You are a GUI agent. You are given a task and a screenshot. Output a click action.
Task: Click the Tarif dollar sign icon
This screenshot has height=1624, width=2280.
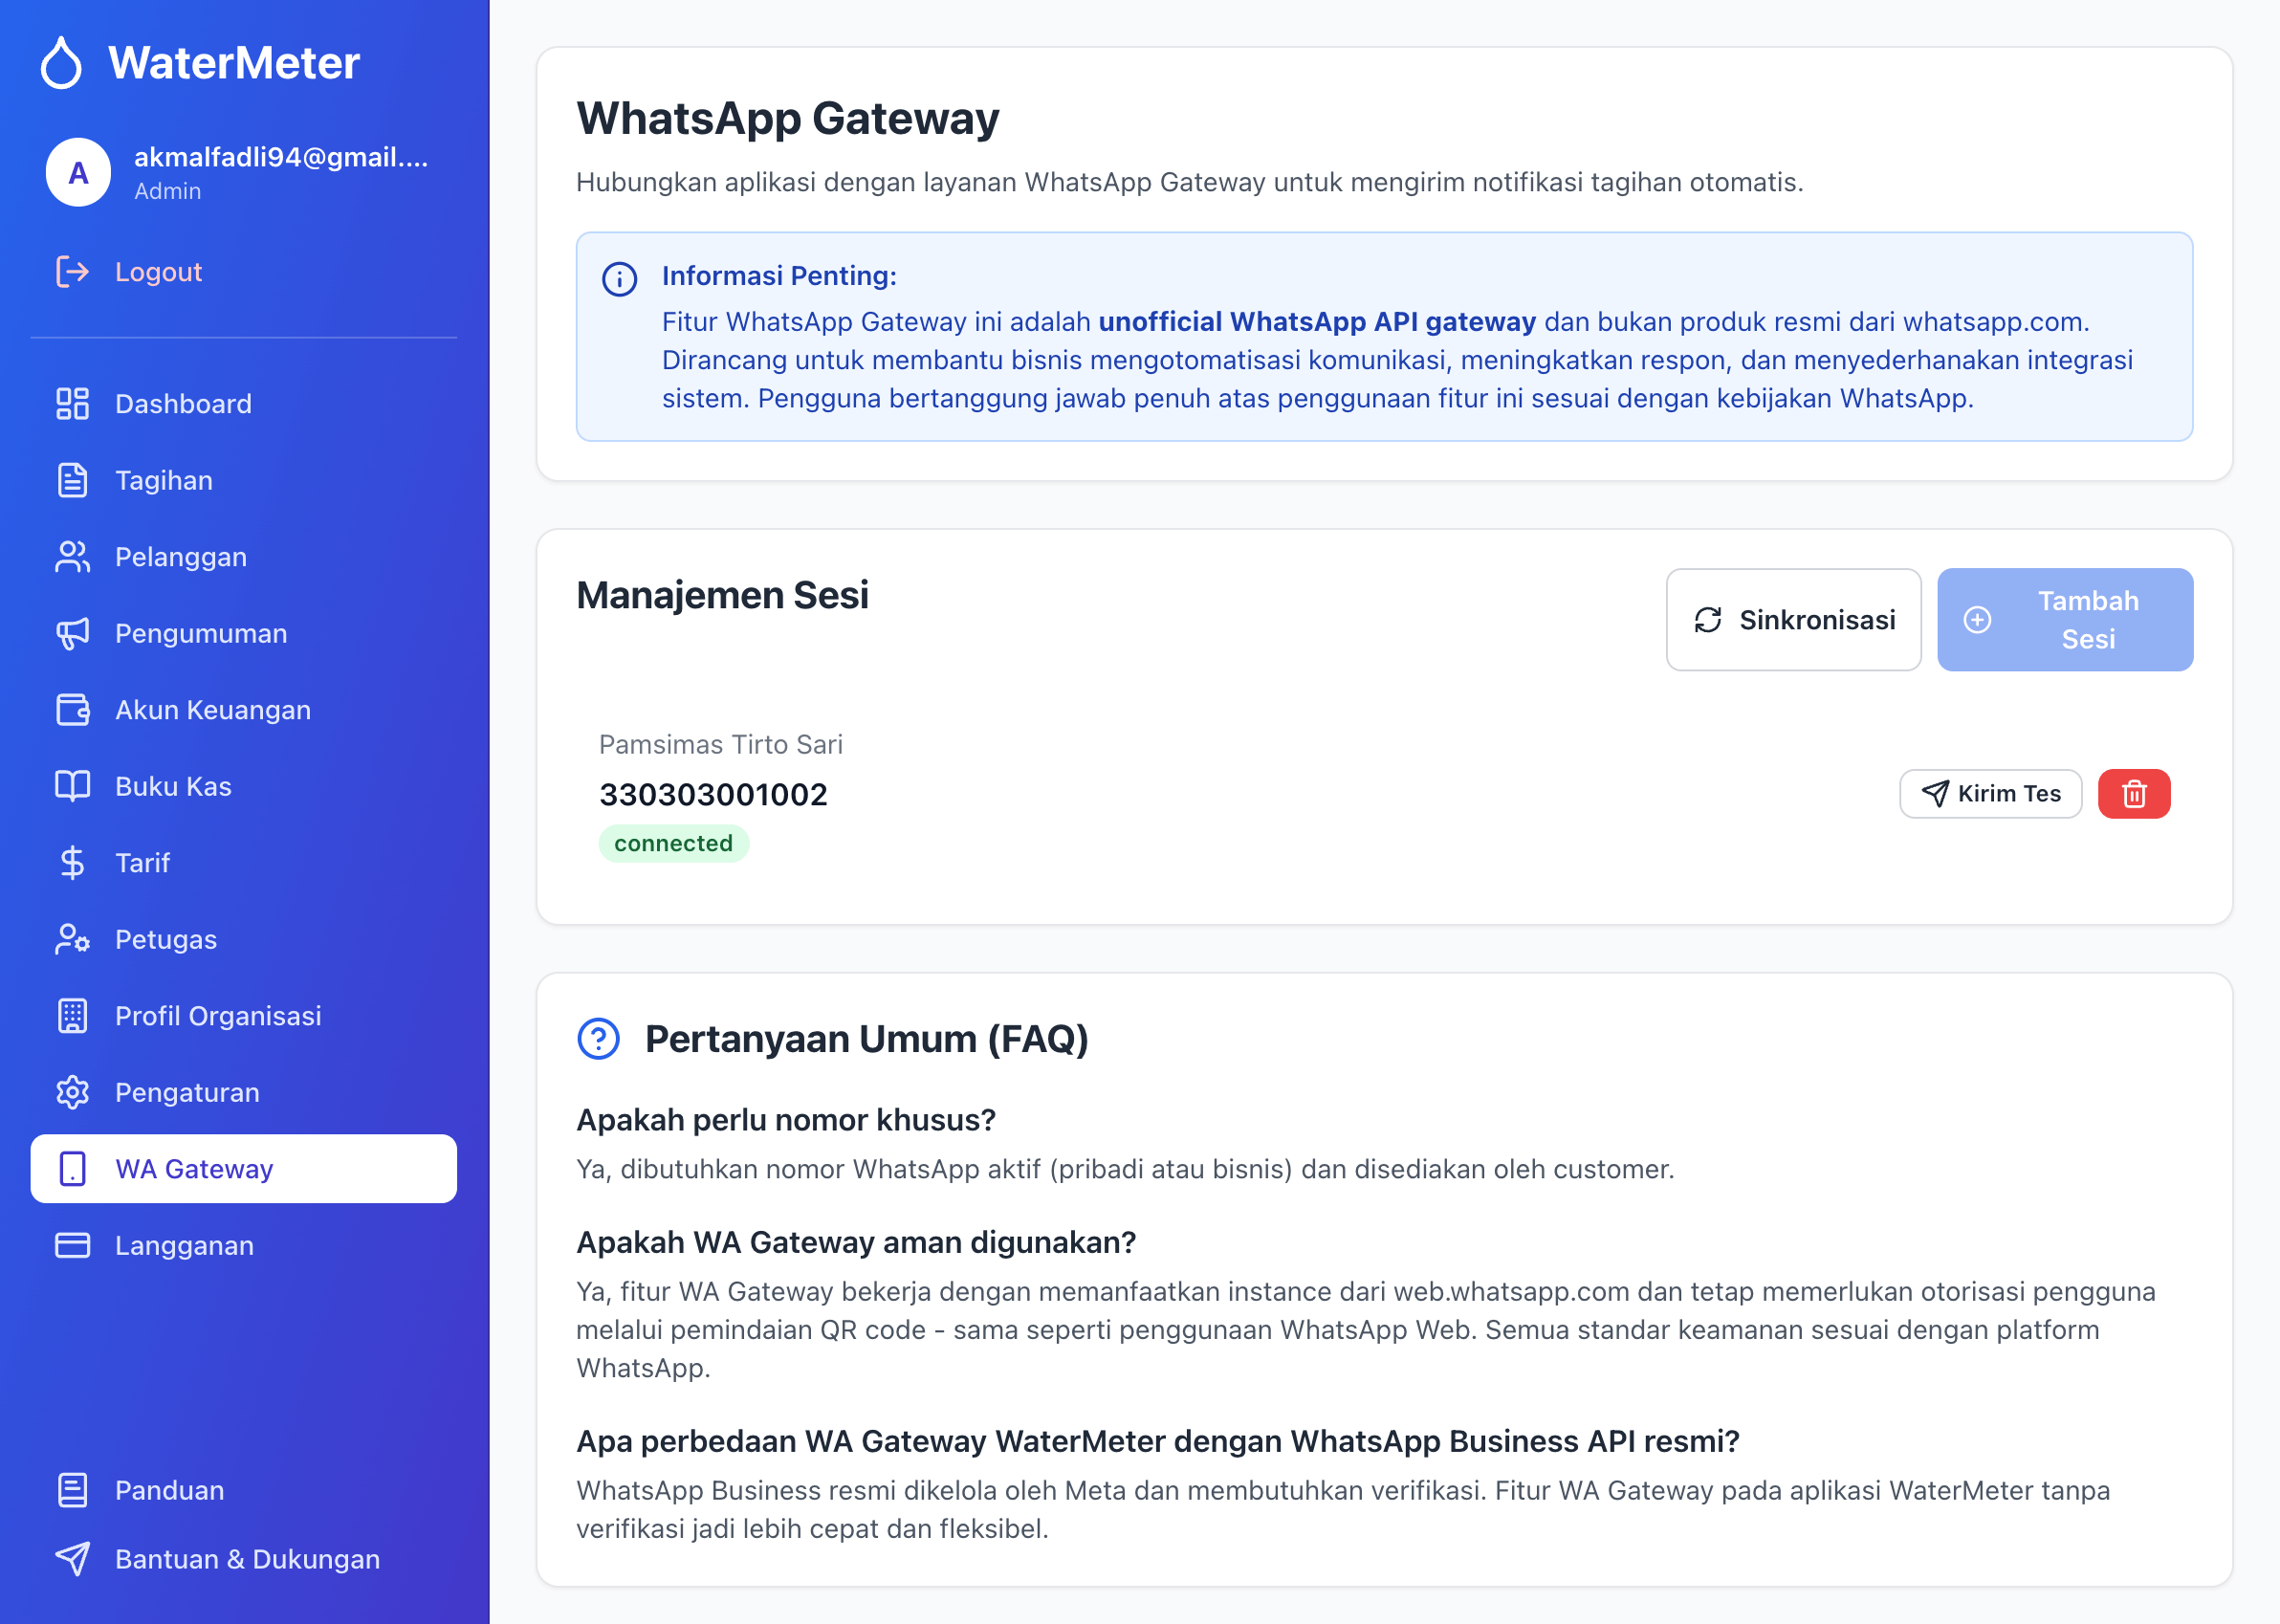tap(72, 863)
